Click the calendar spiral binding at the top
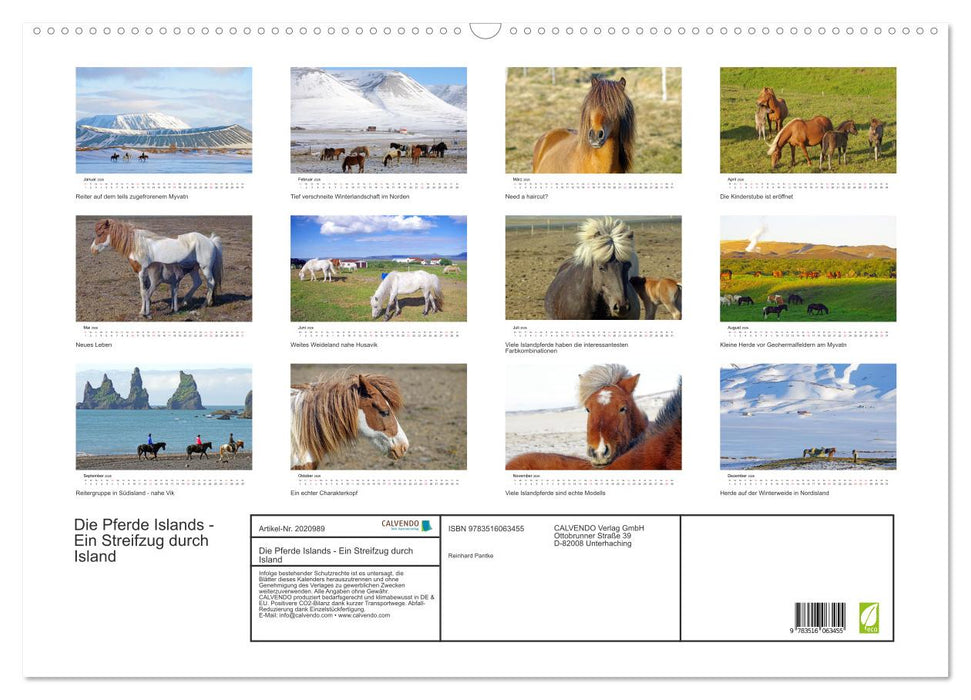 click(x=485, y=30)
